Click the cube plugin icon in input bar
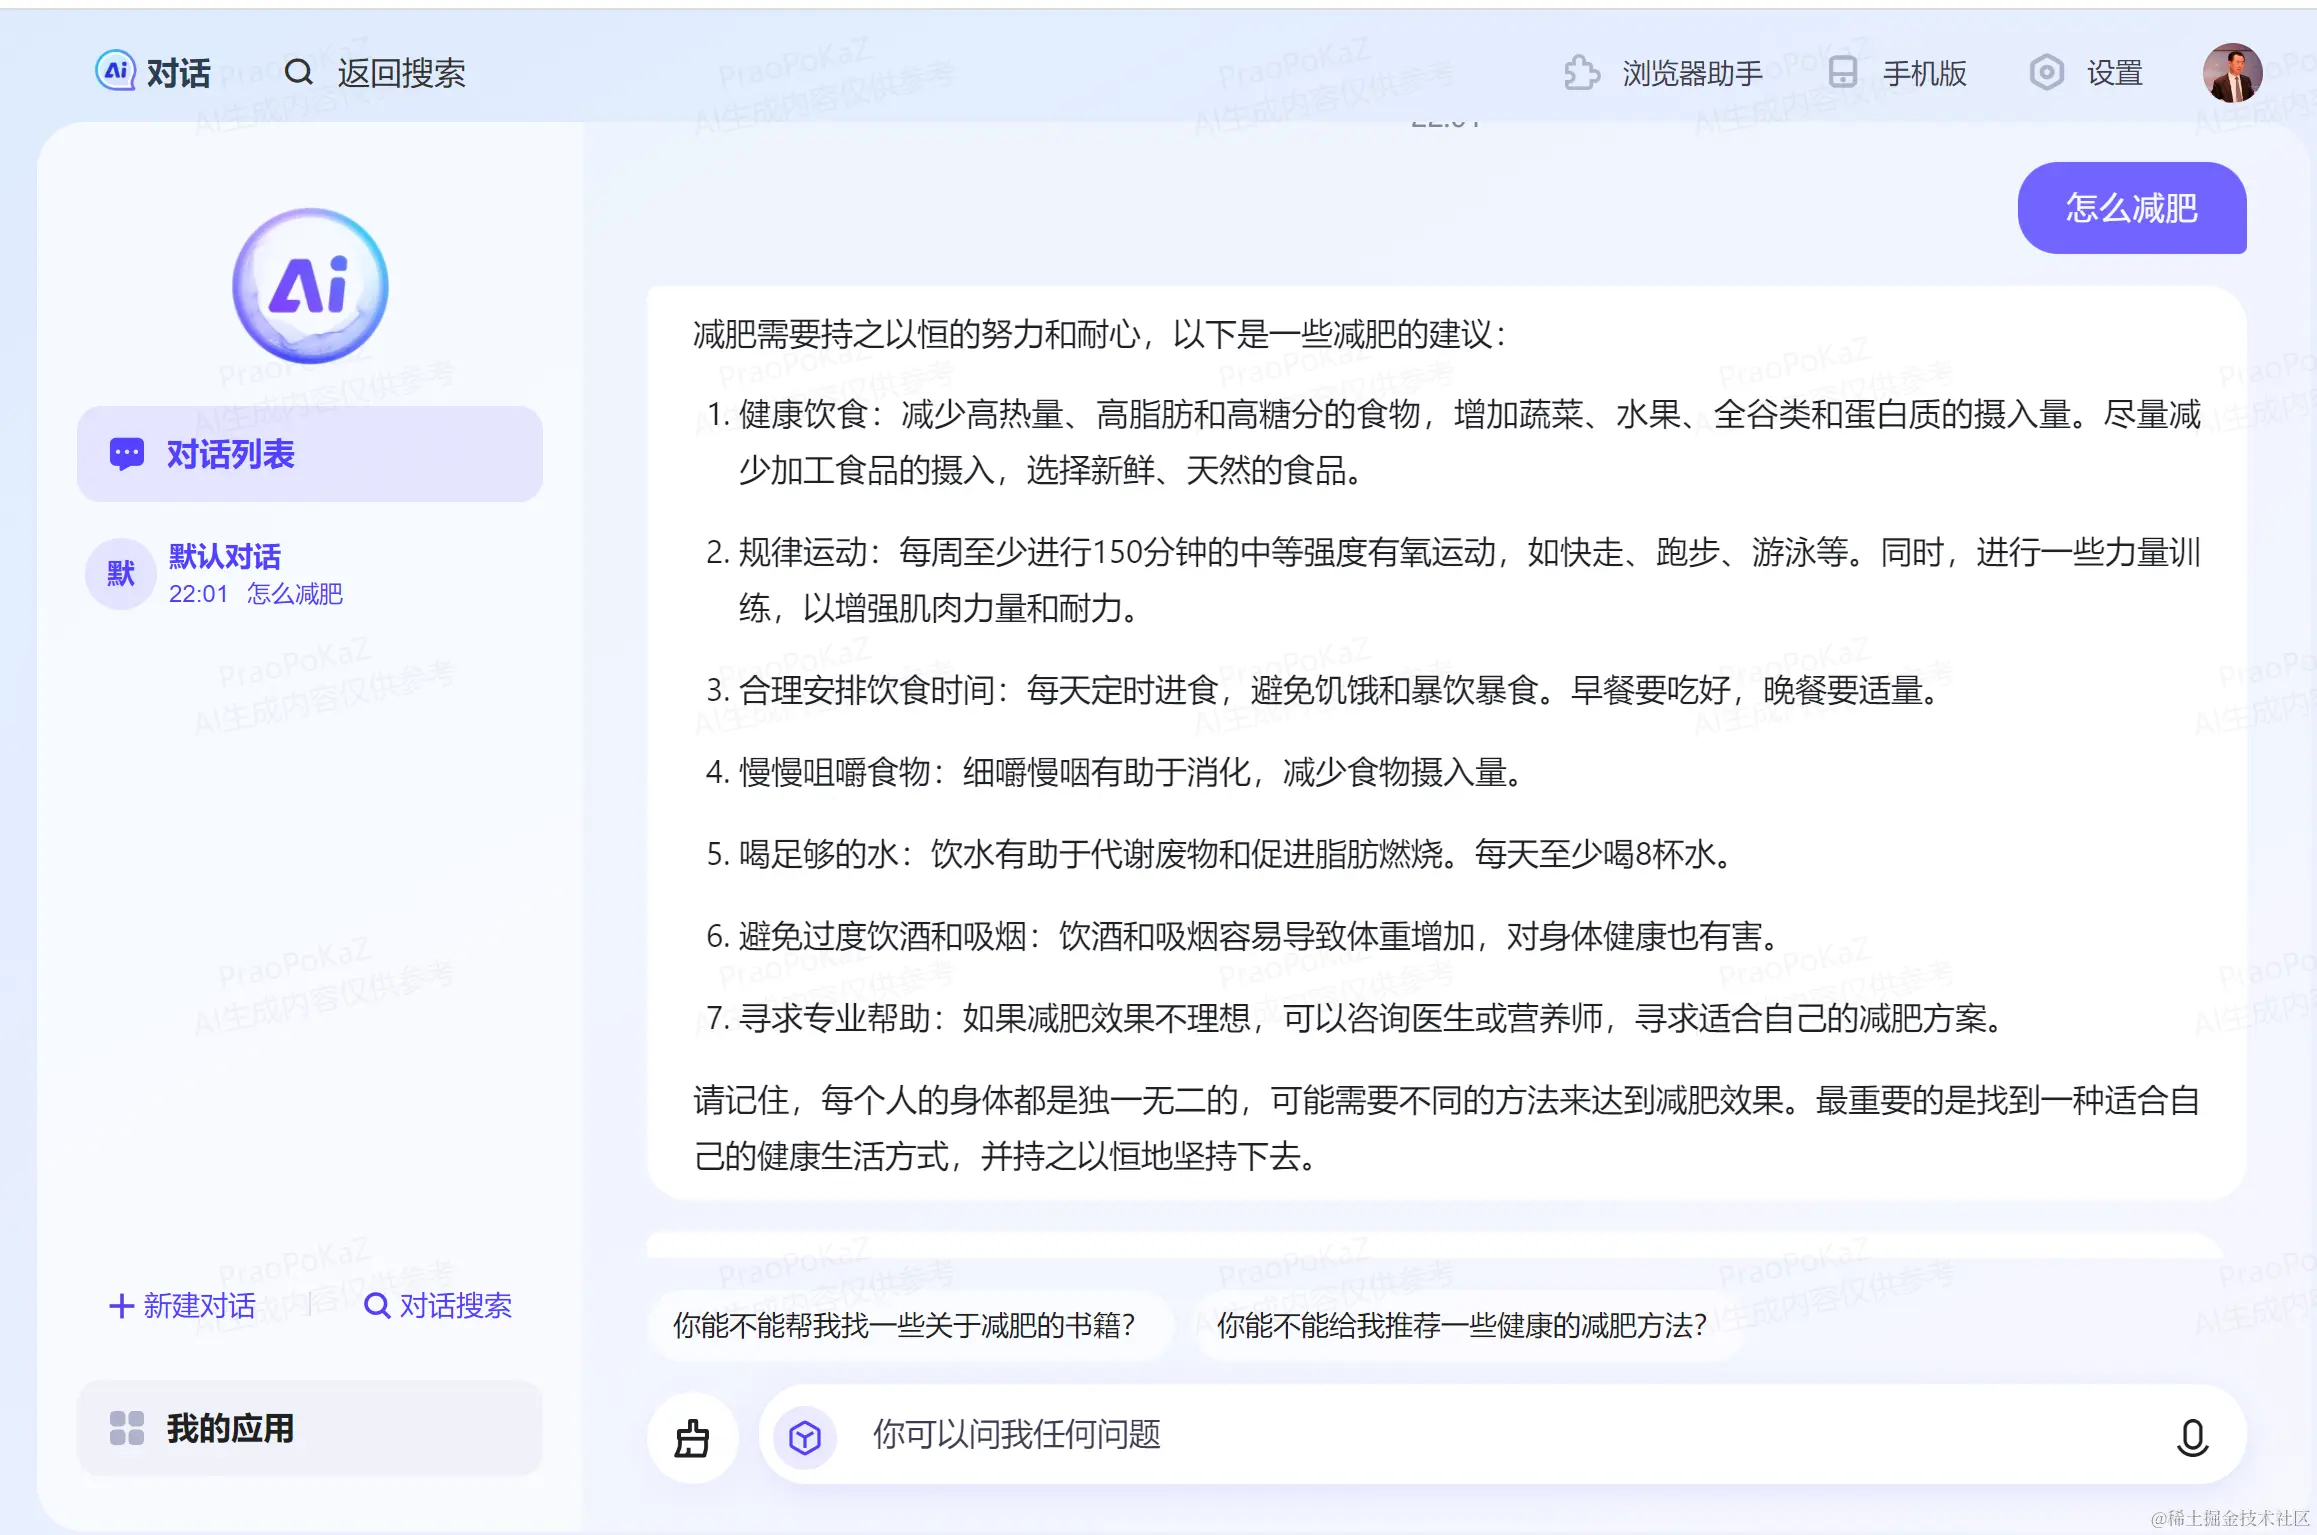Screen dimensions: 2317x1535 click(805, 1438)
